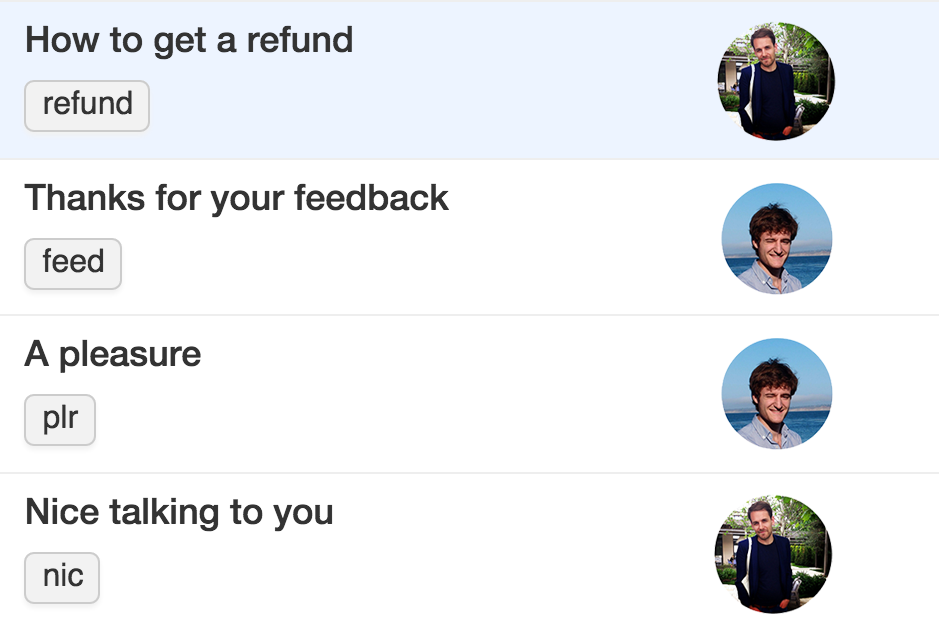Image resolution: width=939 pixels, height=626 pixels.
Task: Click empty area right of 'A pleasure' title
Action: [x=461, y=354]
